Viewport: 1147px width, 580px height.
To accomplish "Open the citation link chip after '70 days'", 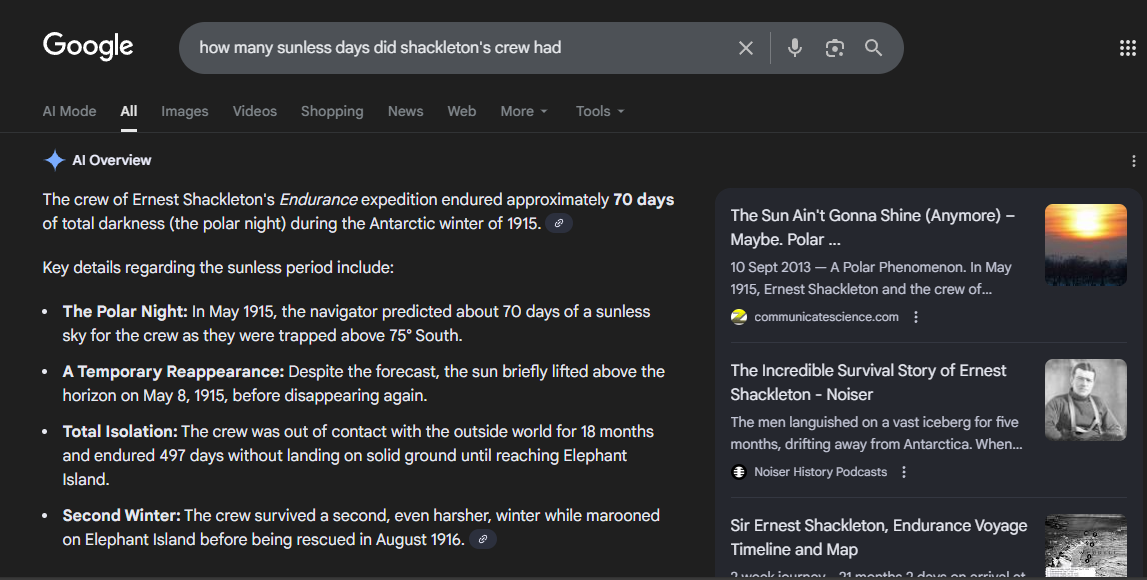I will tap(560, 223).
